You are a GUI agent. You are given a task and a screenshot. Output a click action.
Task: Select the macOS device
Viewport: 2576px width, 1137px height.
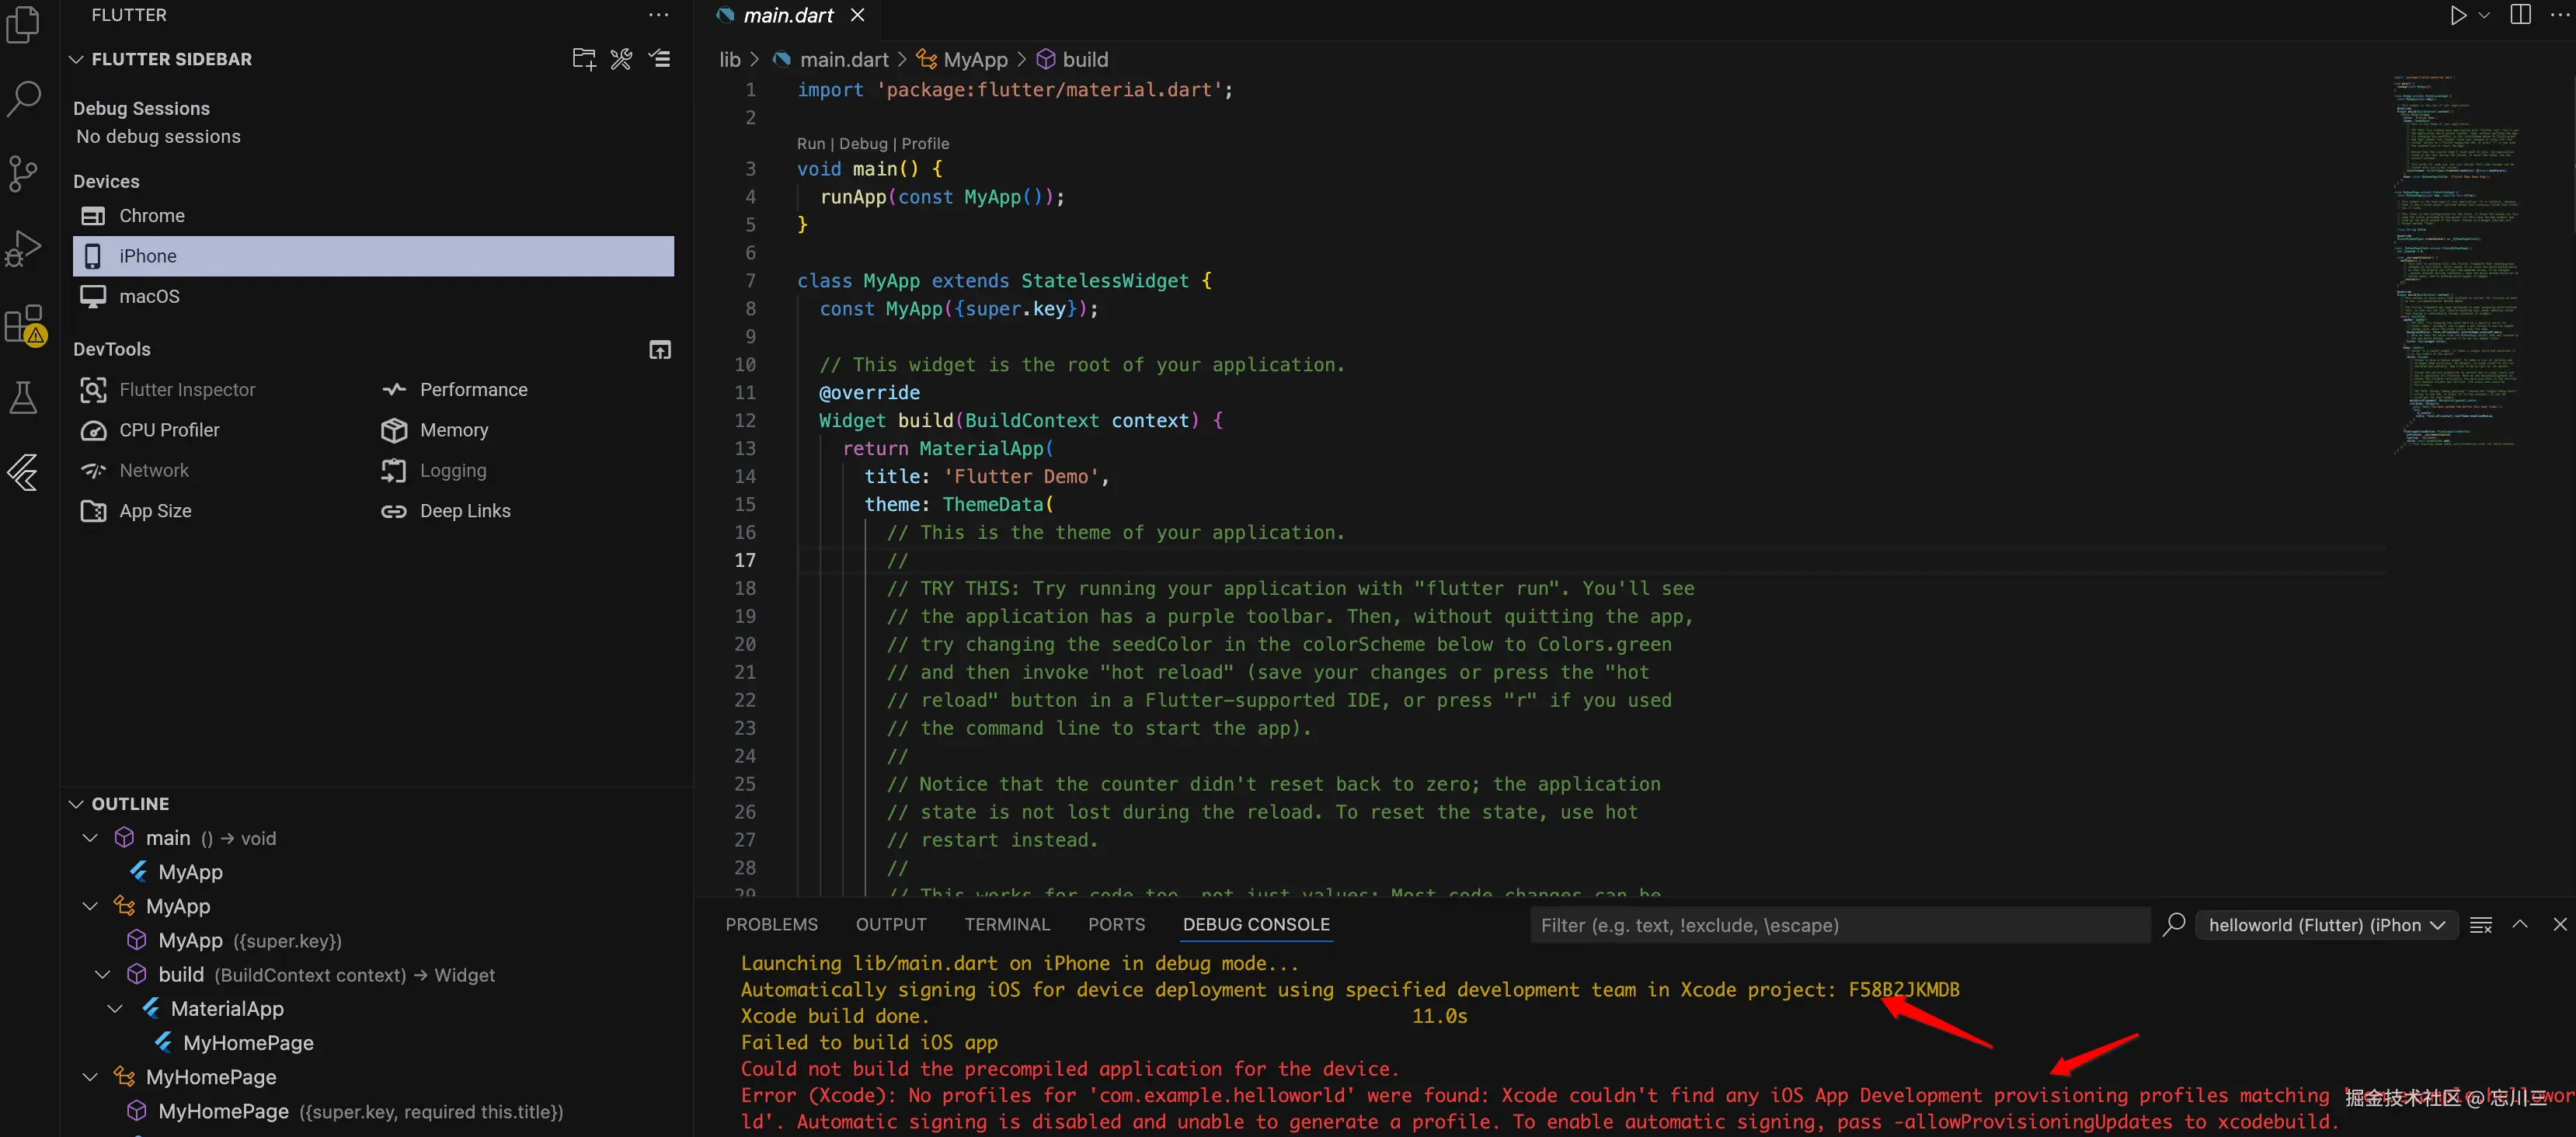(x=149, y=296)
